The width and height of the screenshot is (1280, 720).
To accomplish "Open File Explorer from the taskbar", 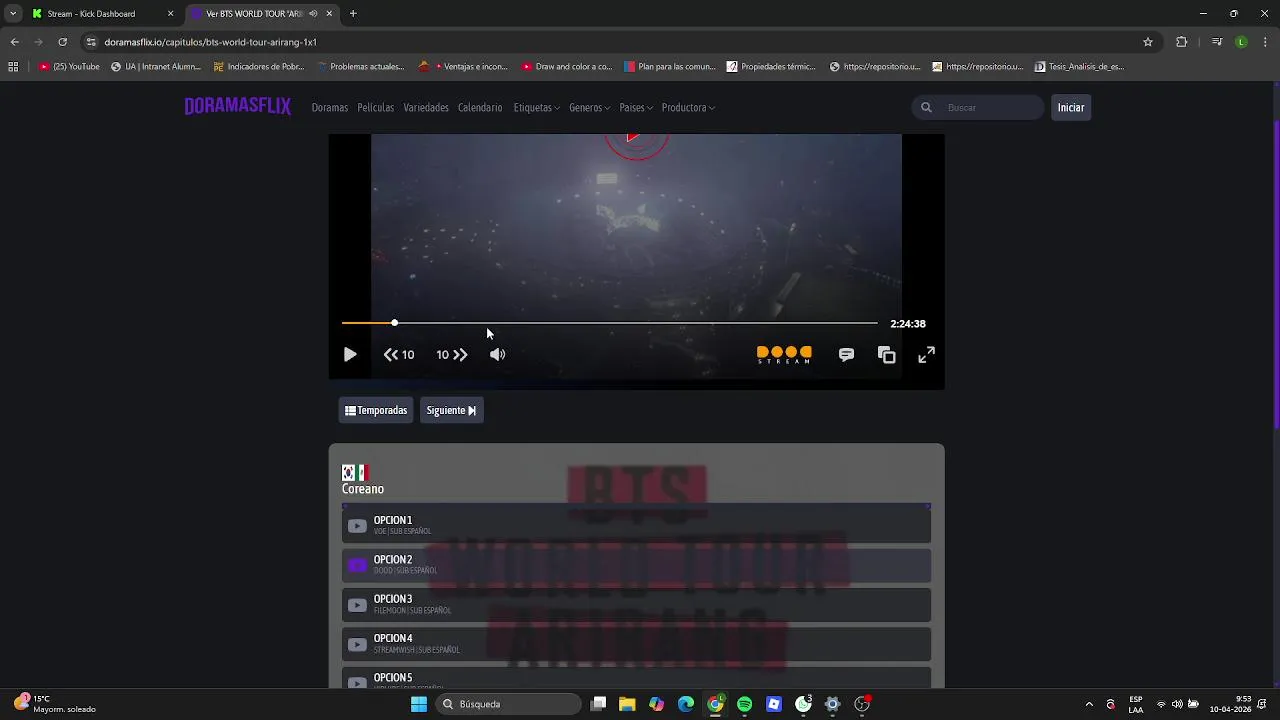I will [627, 704].
